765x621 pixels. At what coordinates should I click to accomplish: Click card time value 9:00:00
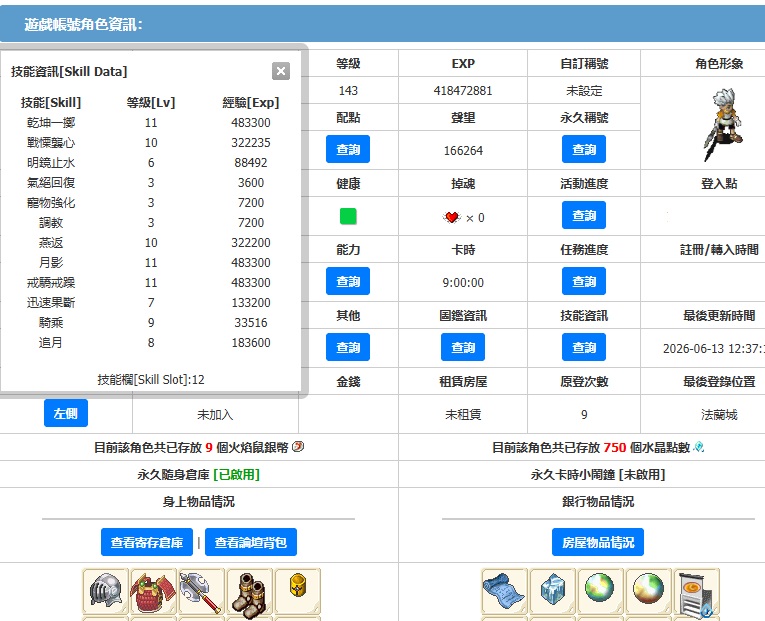point(463,282)
